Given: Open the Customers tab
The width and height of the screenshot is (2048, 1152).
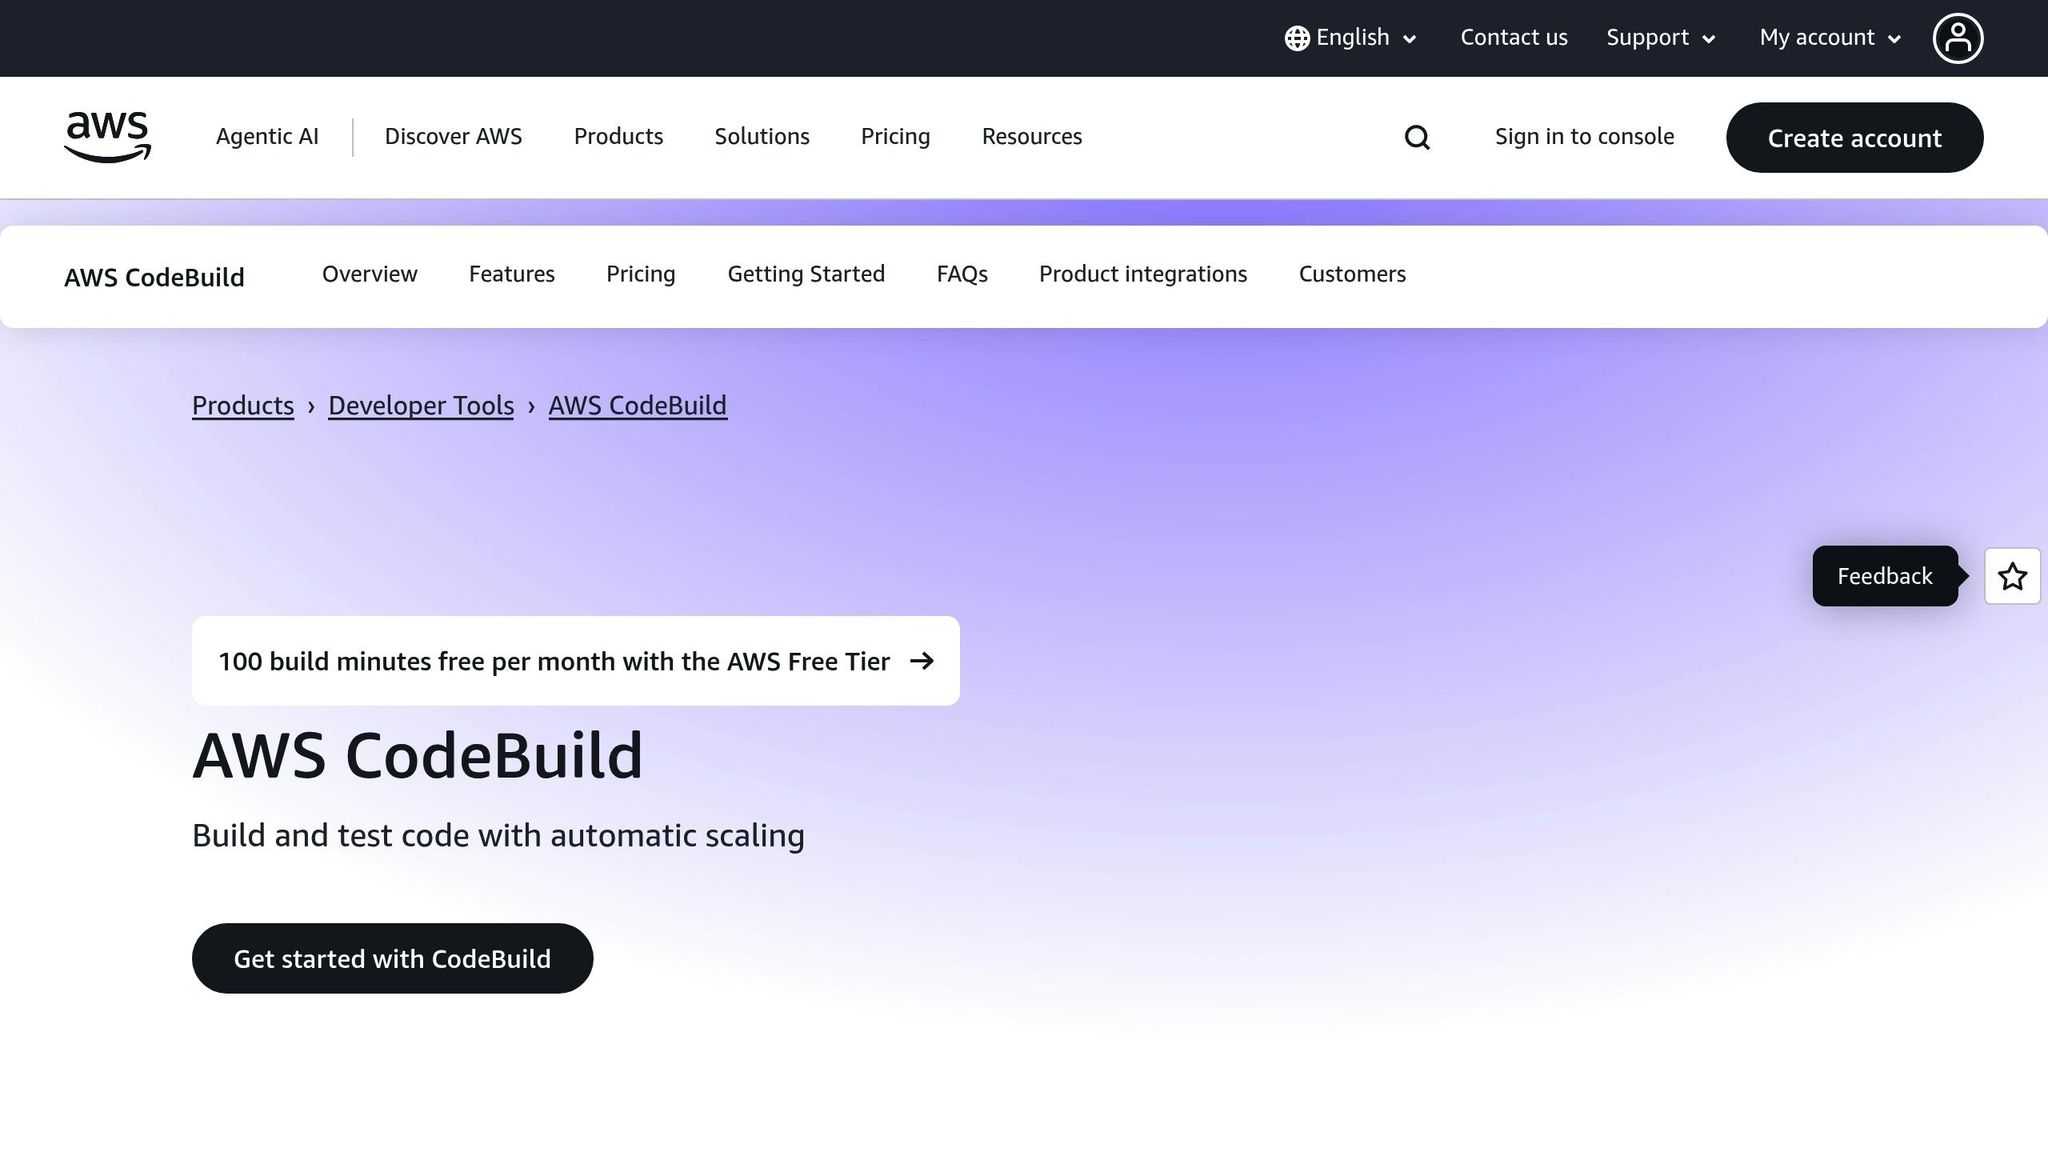Looking at the screenshot, I should 1352,274.
